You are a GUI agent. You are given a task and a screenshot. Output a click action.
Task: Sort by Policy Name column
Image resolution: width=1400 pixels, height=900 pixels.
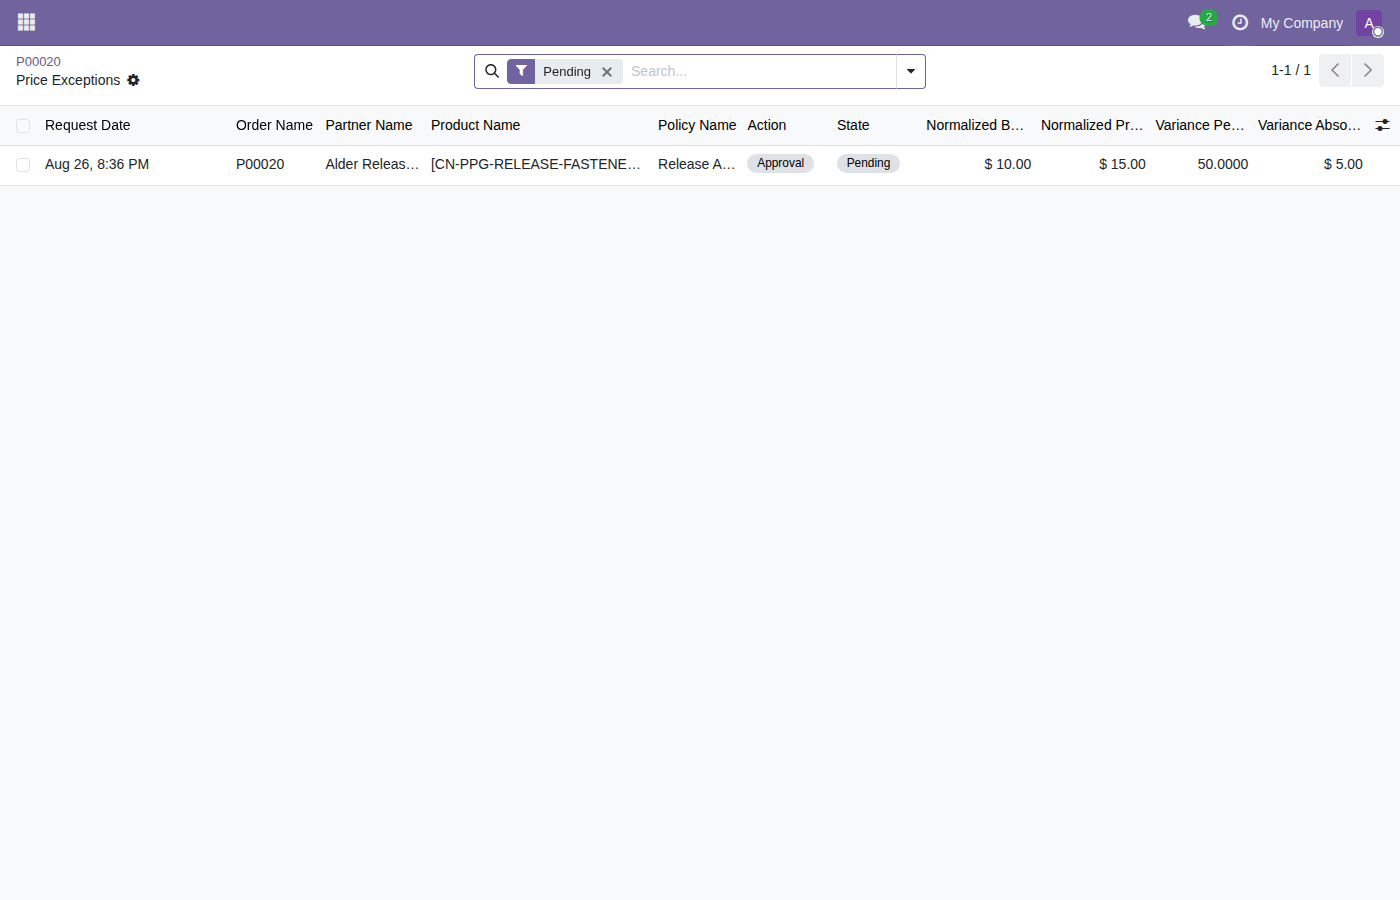(x=697, y=125)
